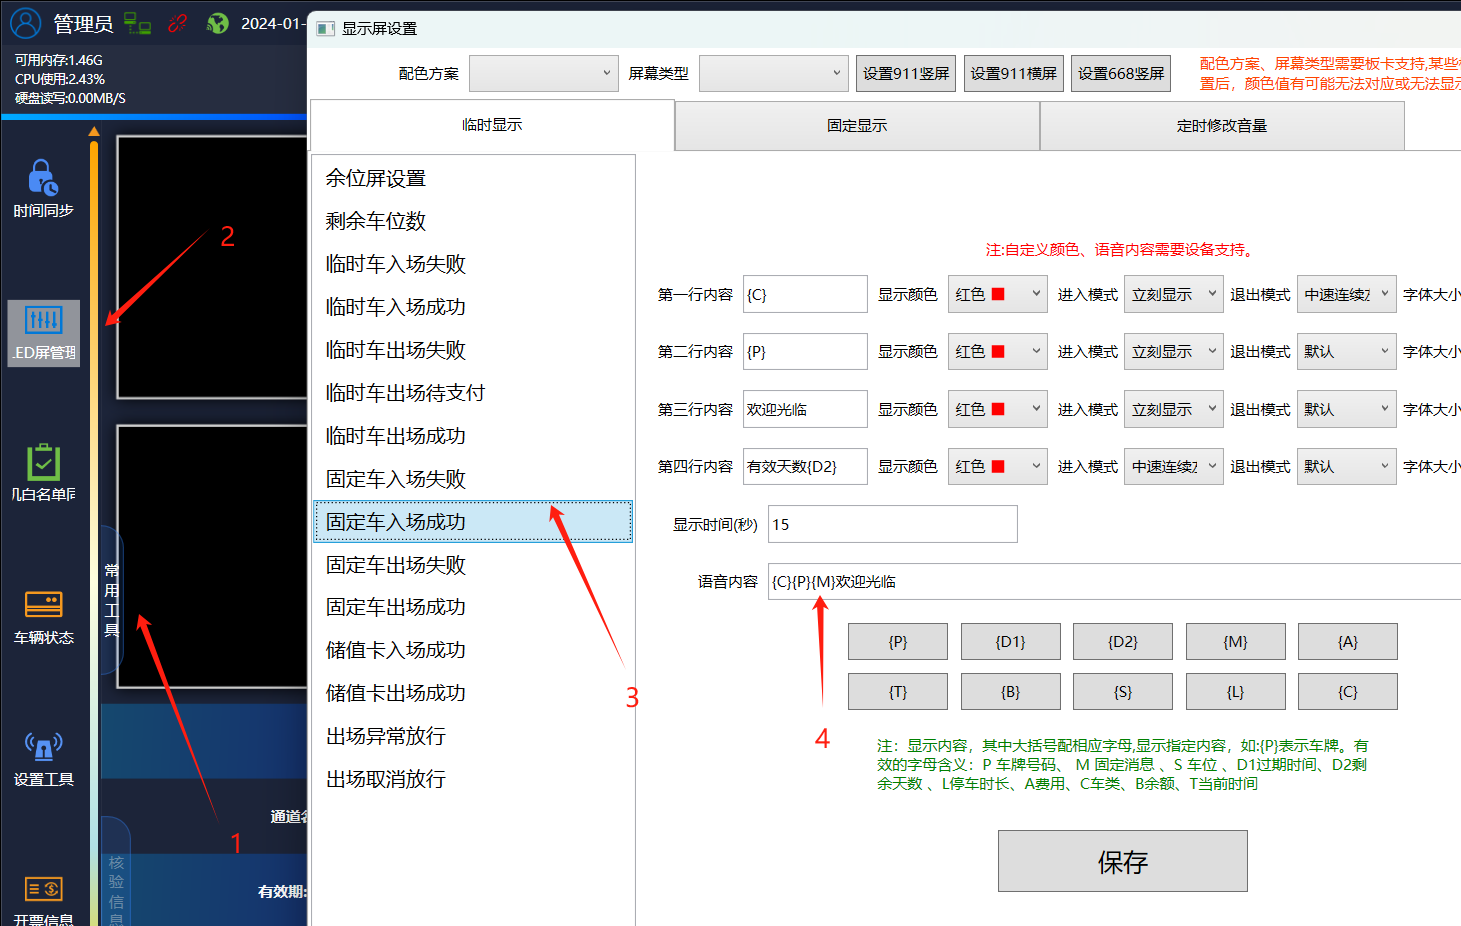Click the globe network icon in top bar
This screenshot has height=926, width=1461.
[x=217, y=23]
